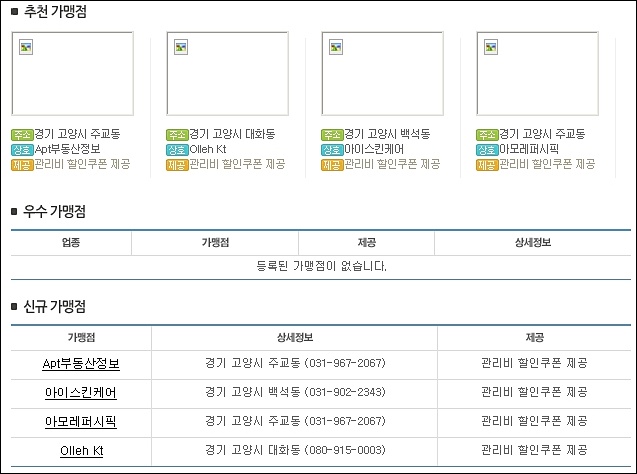
Task: Click the recommended card thumbnail for 경기 고양시 백석동
Action: [x=382, y=74]
